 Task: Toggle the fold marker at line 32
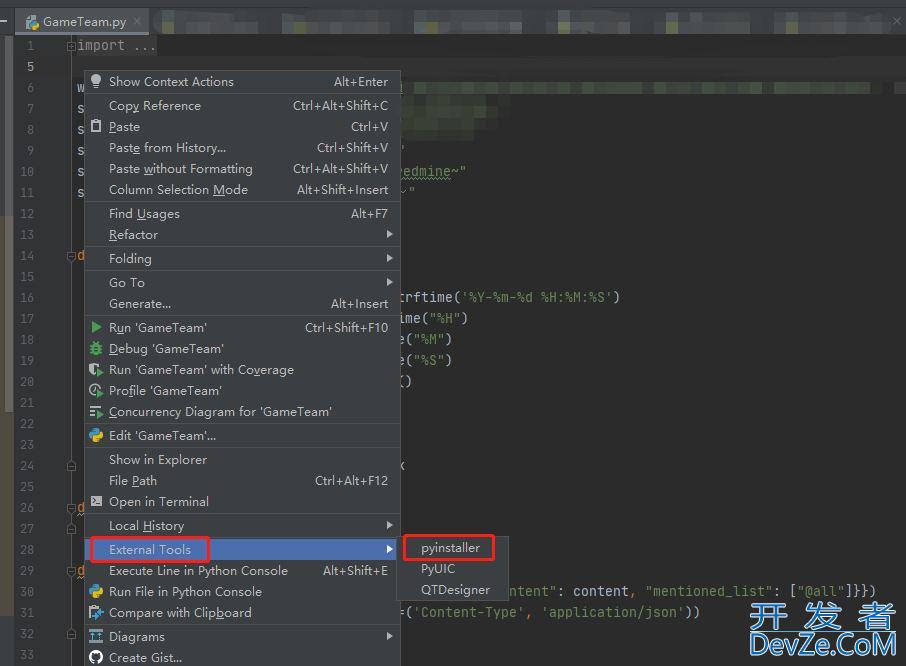click(71, 634)
